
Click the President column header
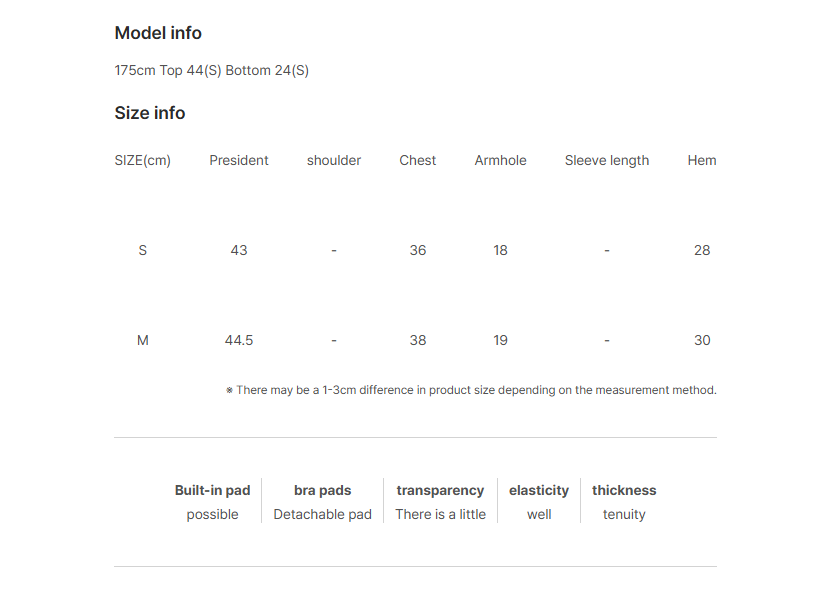coord(239,160)
